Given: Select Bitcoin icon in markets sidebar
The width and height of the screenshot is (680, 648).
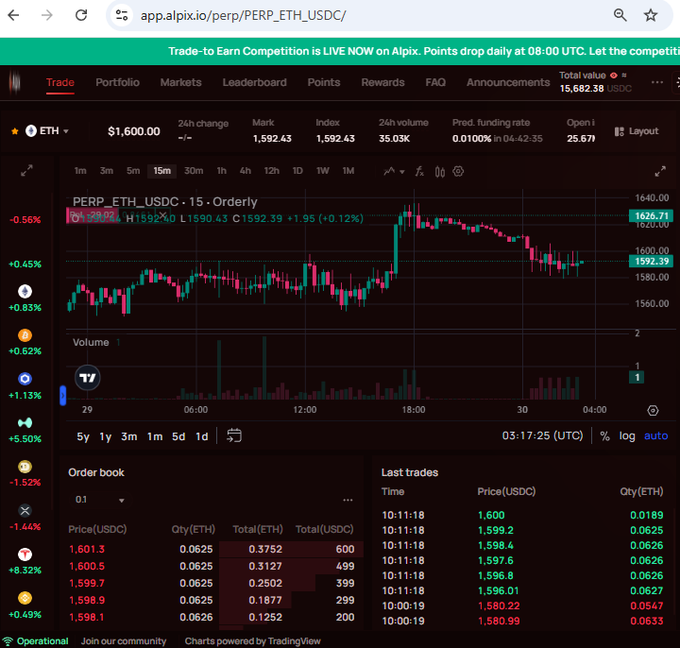Looking at the screenshot, I should [x=25, y=335].
